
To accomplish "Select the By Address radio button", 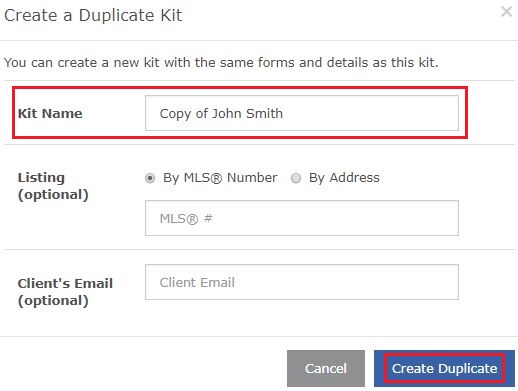I will (x=296, y=178).
